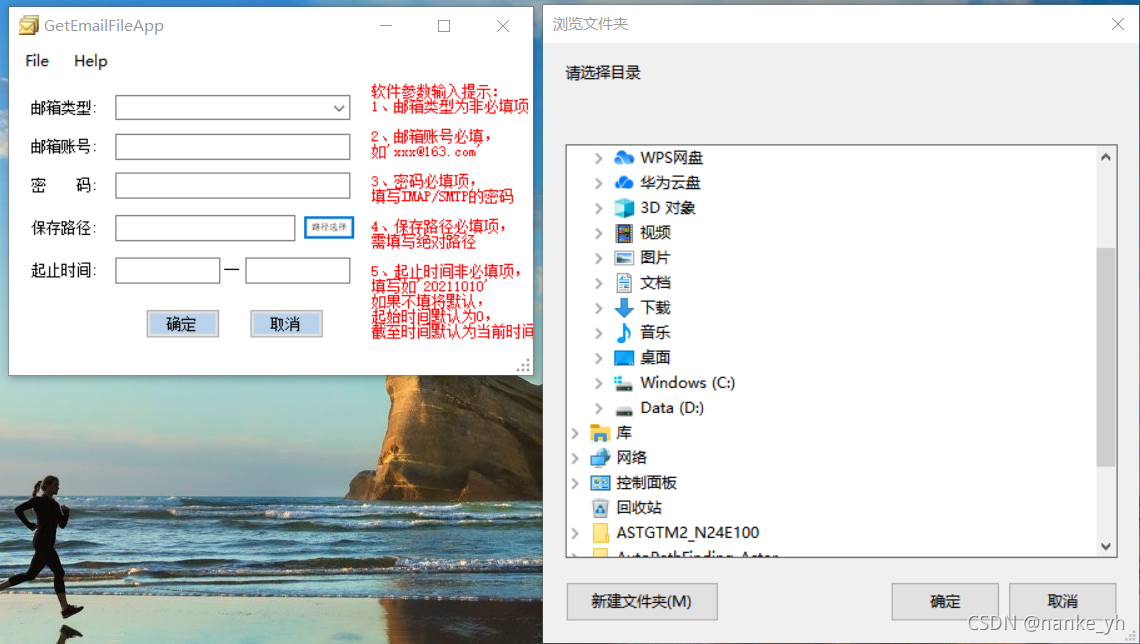This screenshot has height=644, width=1140.
Task: Expand the 音乐 tree node
Action: pos(598,333)
